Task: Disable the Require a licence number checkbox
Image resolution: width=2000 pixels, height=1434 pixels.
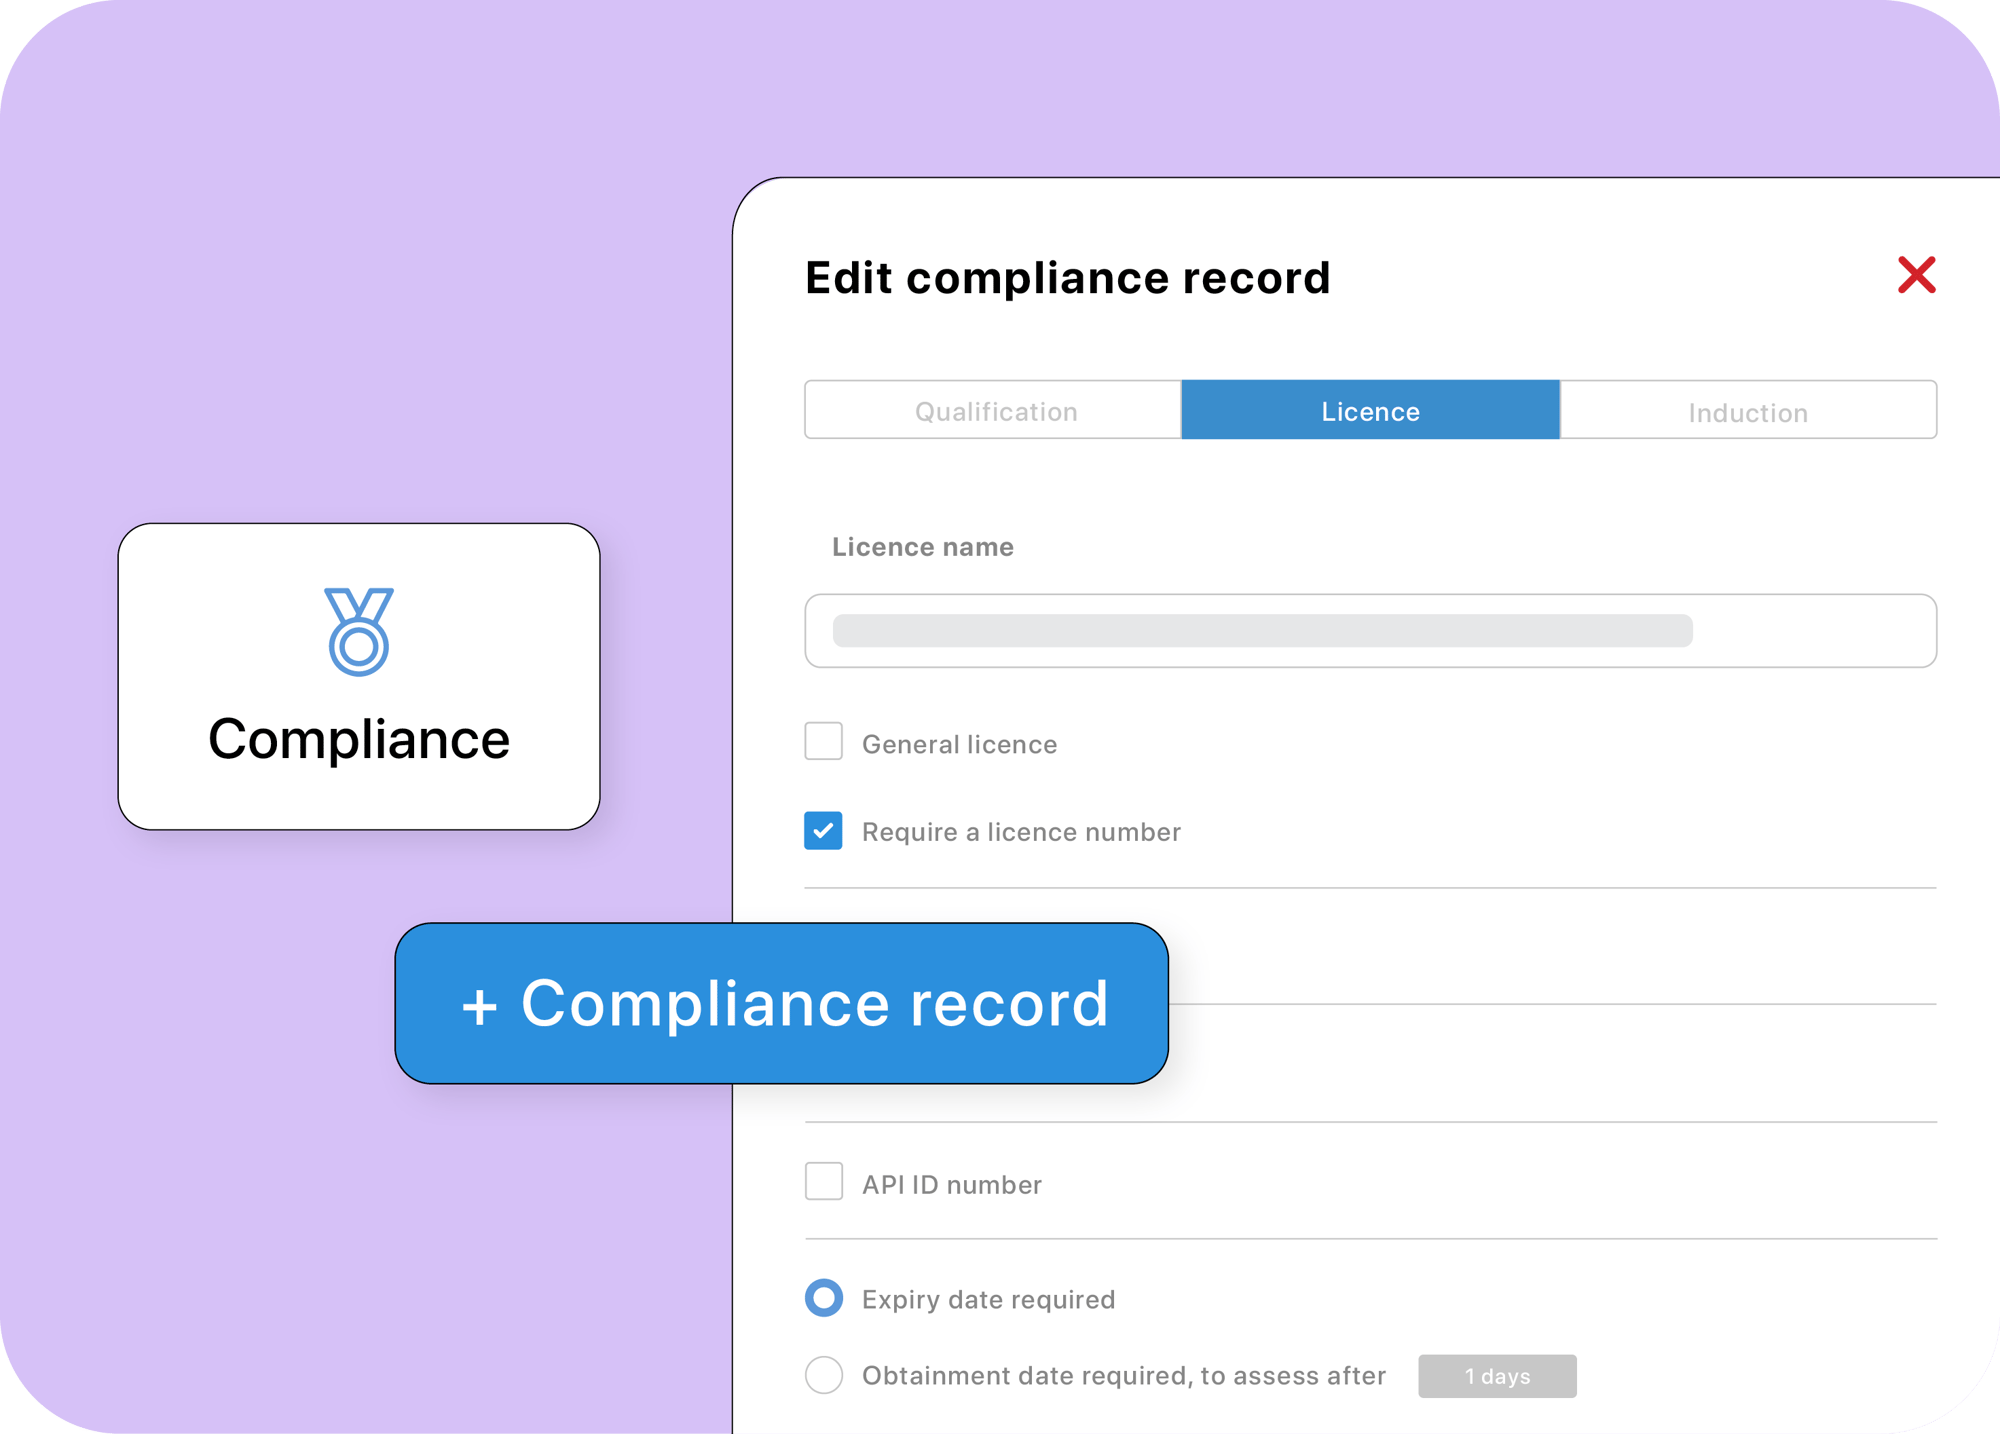Action: click(x=822, y=830)
